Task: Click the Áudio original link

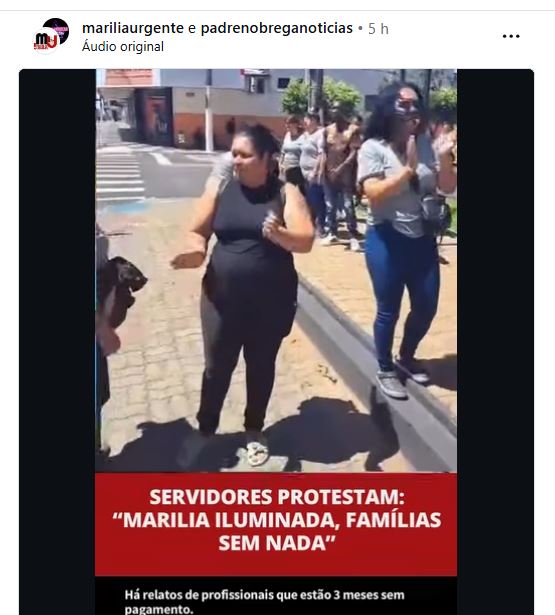Action: (x=123, y=47)
